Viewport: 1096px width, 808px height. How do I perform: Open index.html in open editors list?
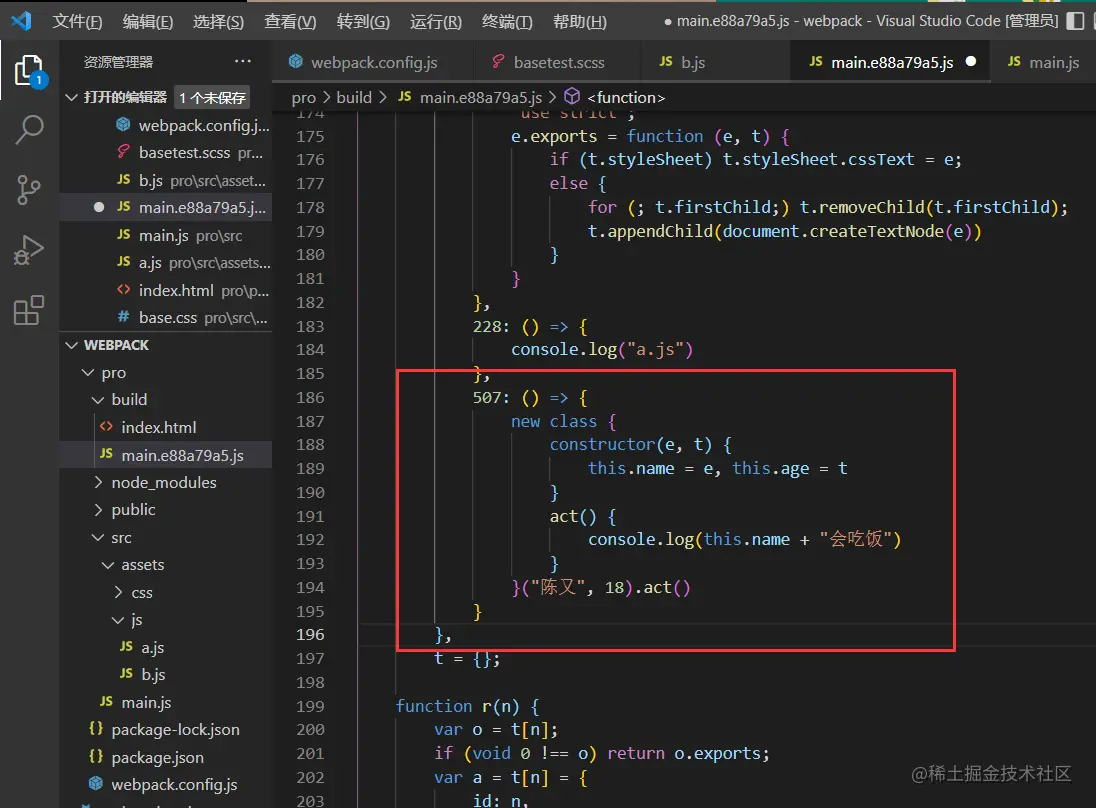coord(166,290)
